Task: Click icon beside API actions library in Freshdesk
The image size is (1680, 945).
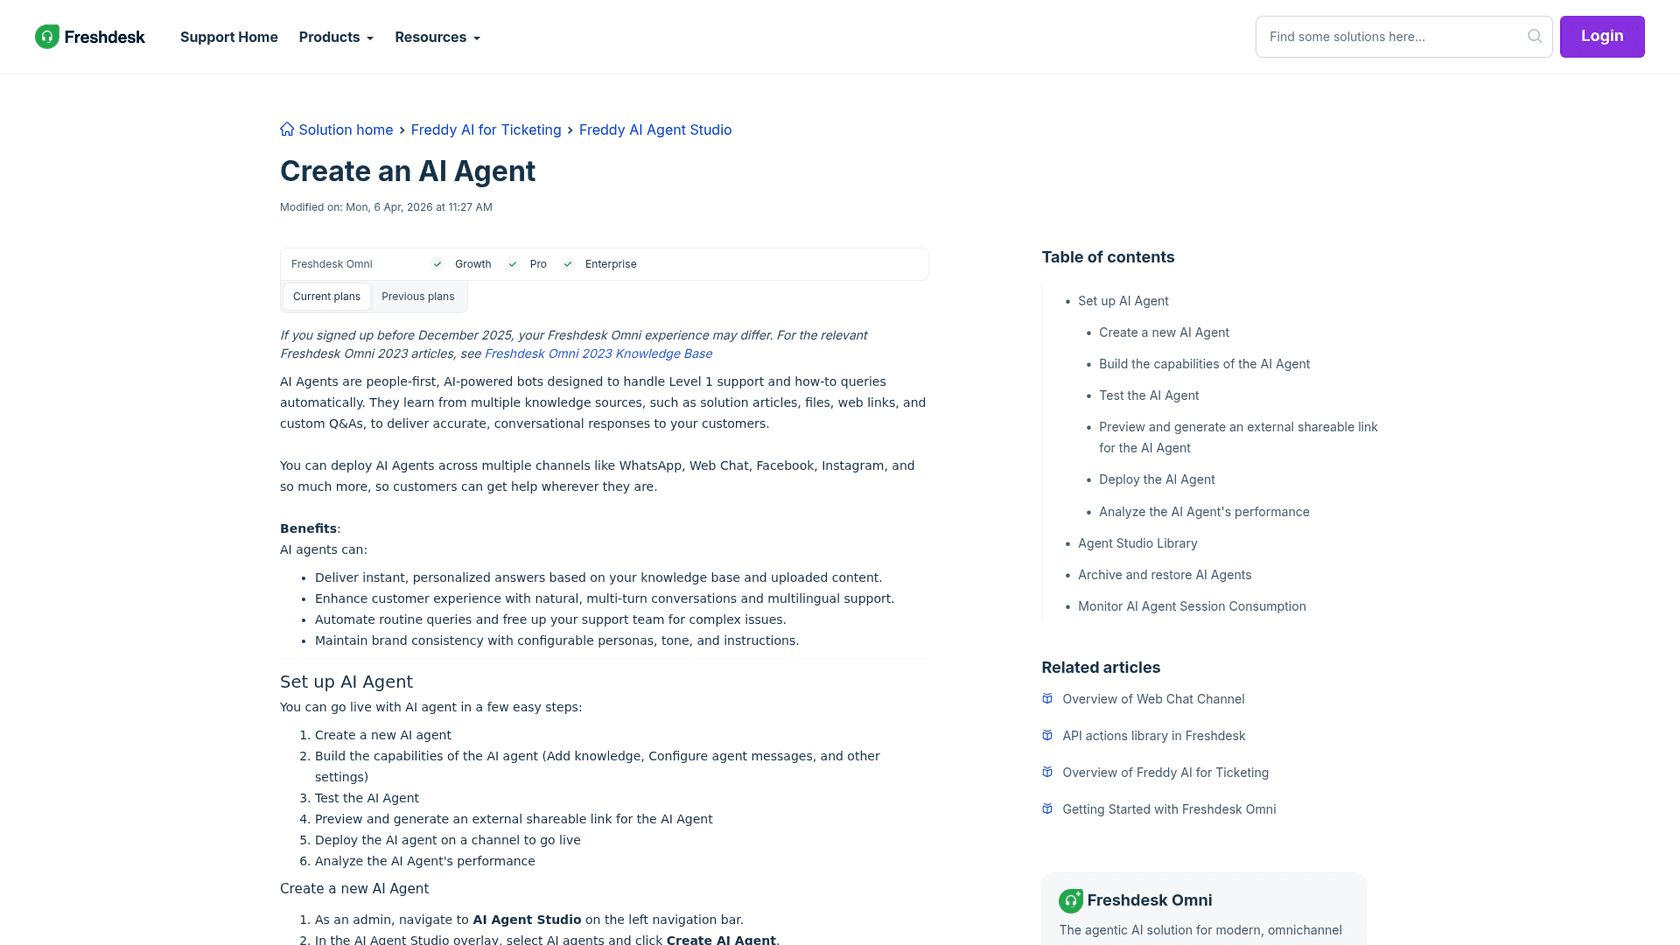Action: tap(1047, 736)
